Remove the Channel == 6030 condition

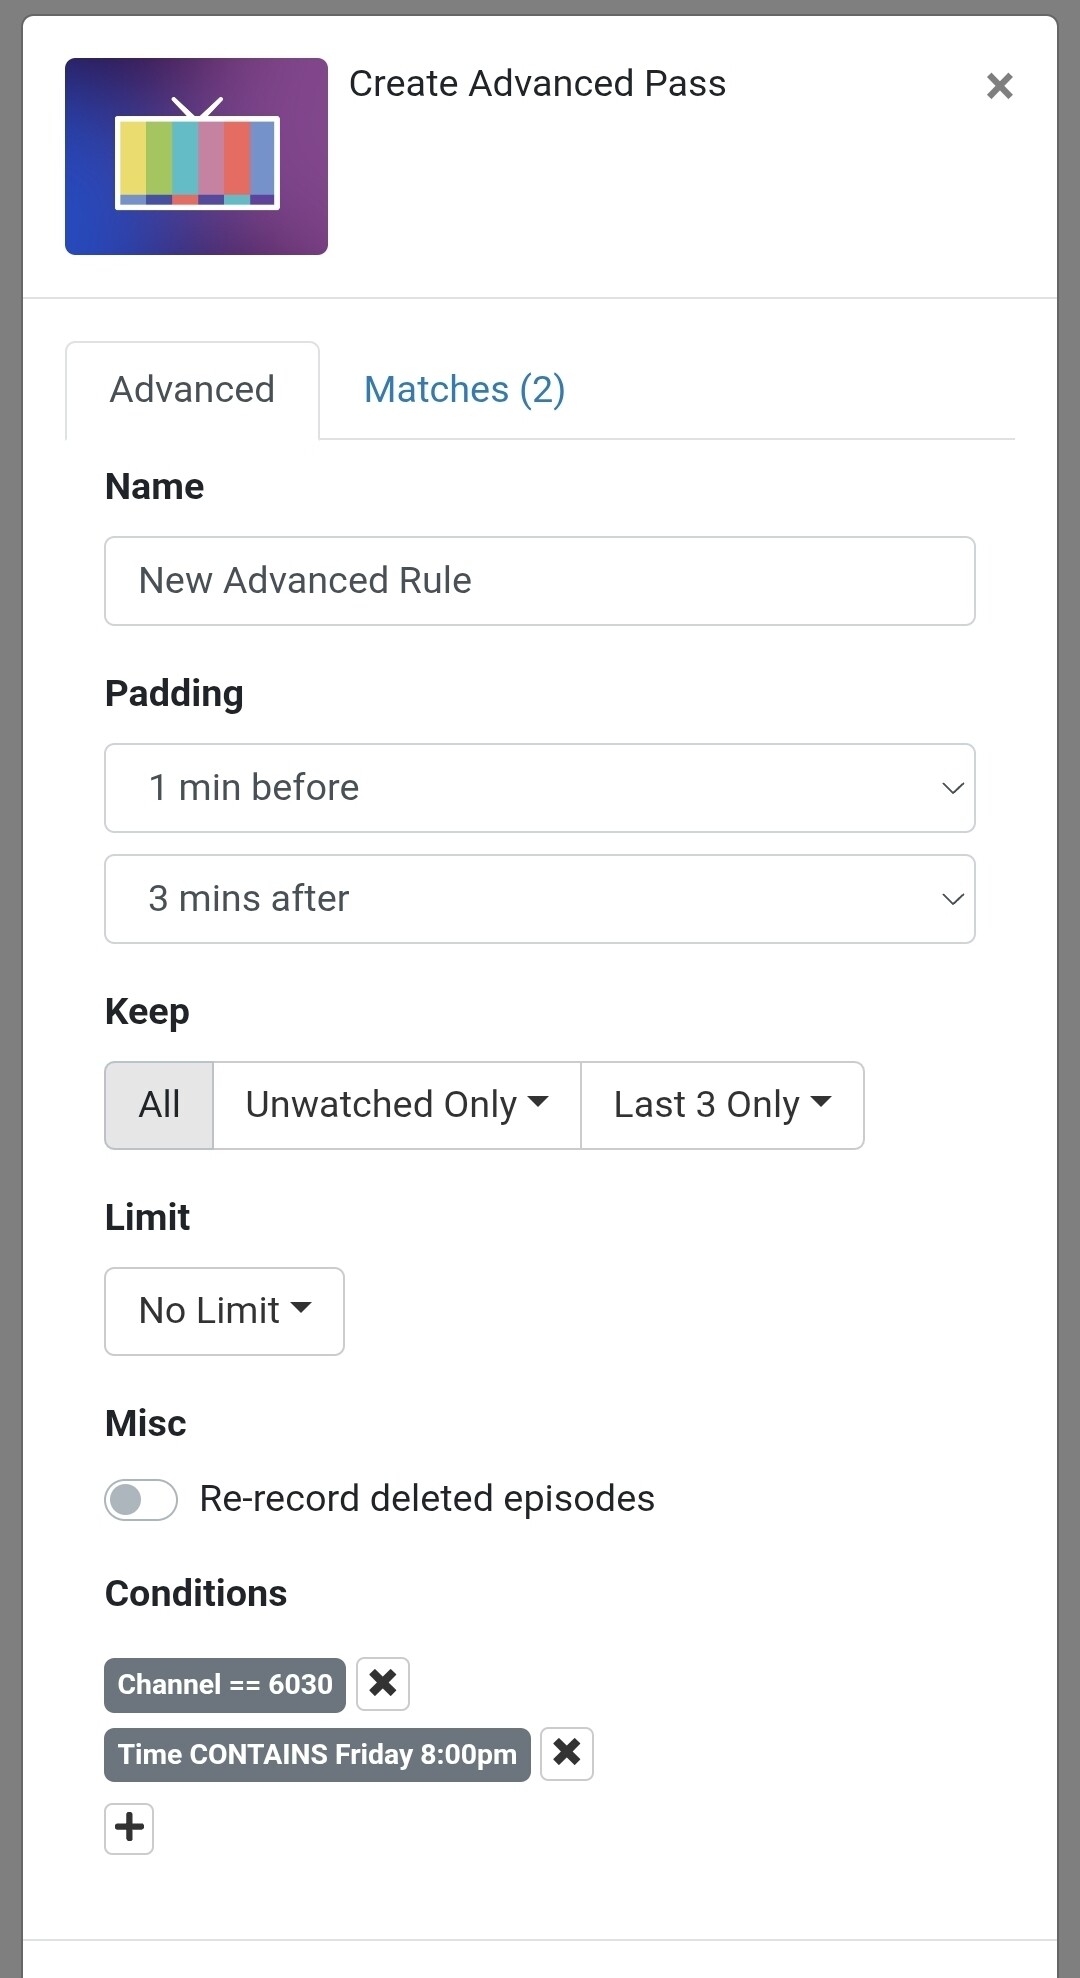[383, 1684]
